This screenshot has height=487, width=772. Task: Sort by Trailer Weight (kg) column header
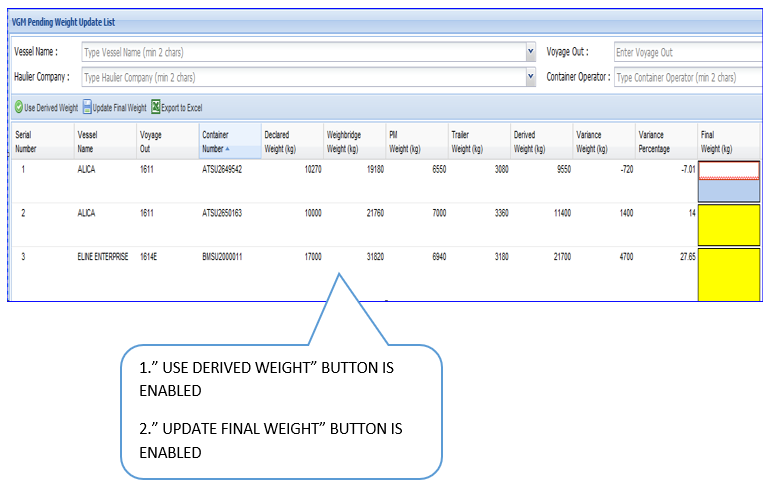click(x=479, y=141)
